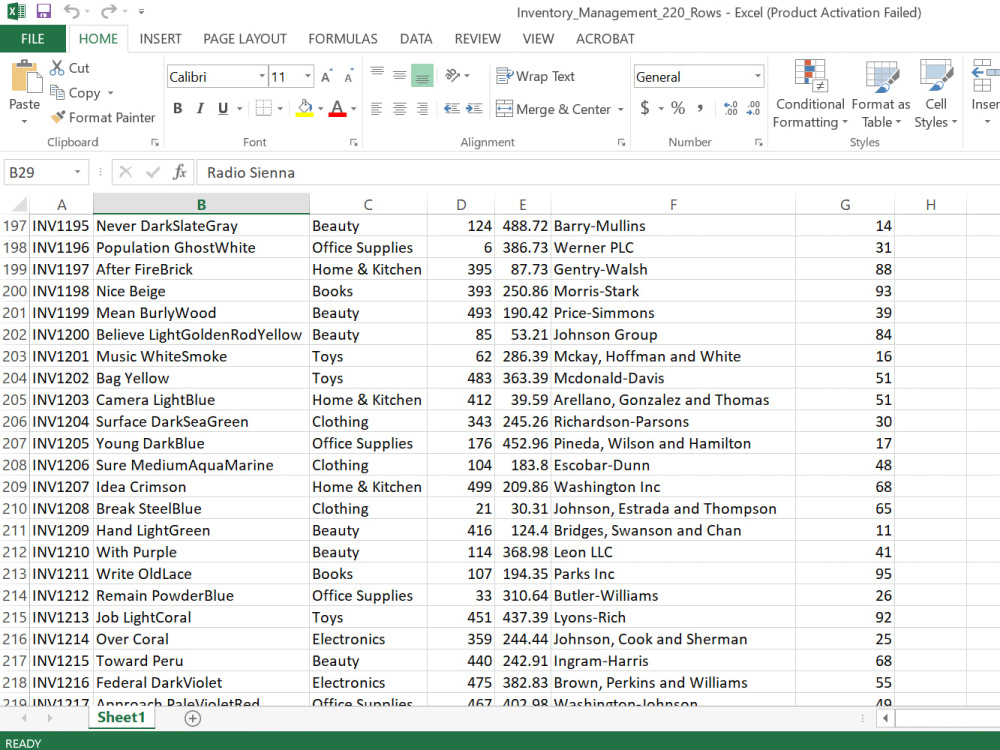Select column B header

point(202,204)
